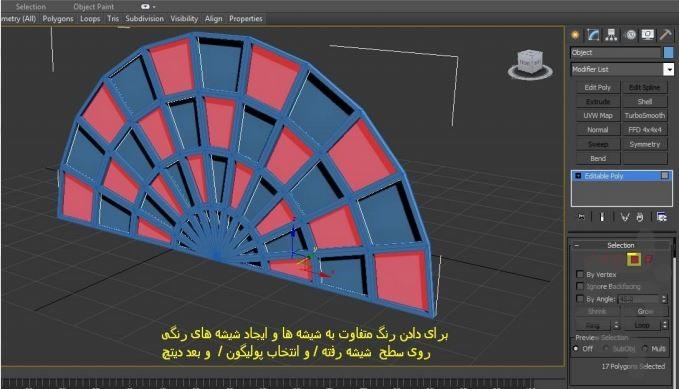The width and height of the screenshot is (679, 389).
Task: Click the Object name field
Action: [616, 52]
